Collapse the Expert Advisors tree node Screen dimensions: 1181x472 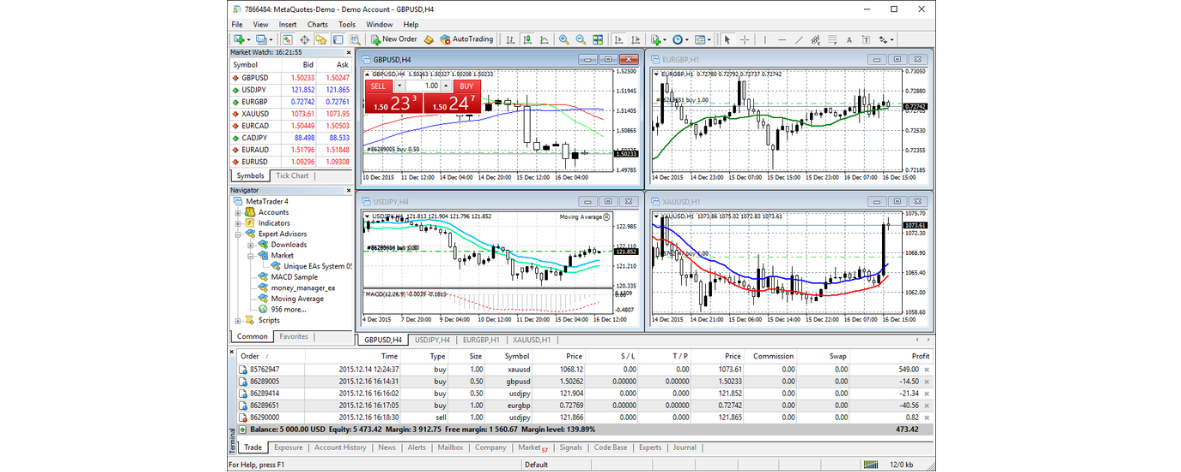pos(238,234)
